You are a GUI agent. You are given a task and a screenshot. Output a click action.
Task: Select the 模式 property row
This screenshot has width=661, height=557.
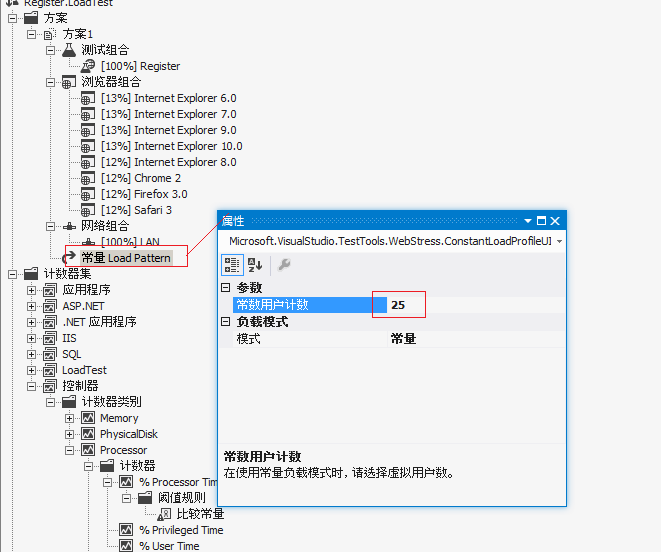(399, 339)
